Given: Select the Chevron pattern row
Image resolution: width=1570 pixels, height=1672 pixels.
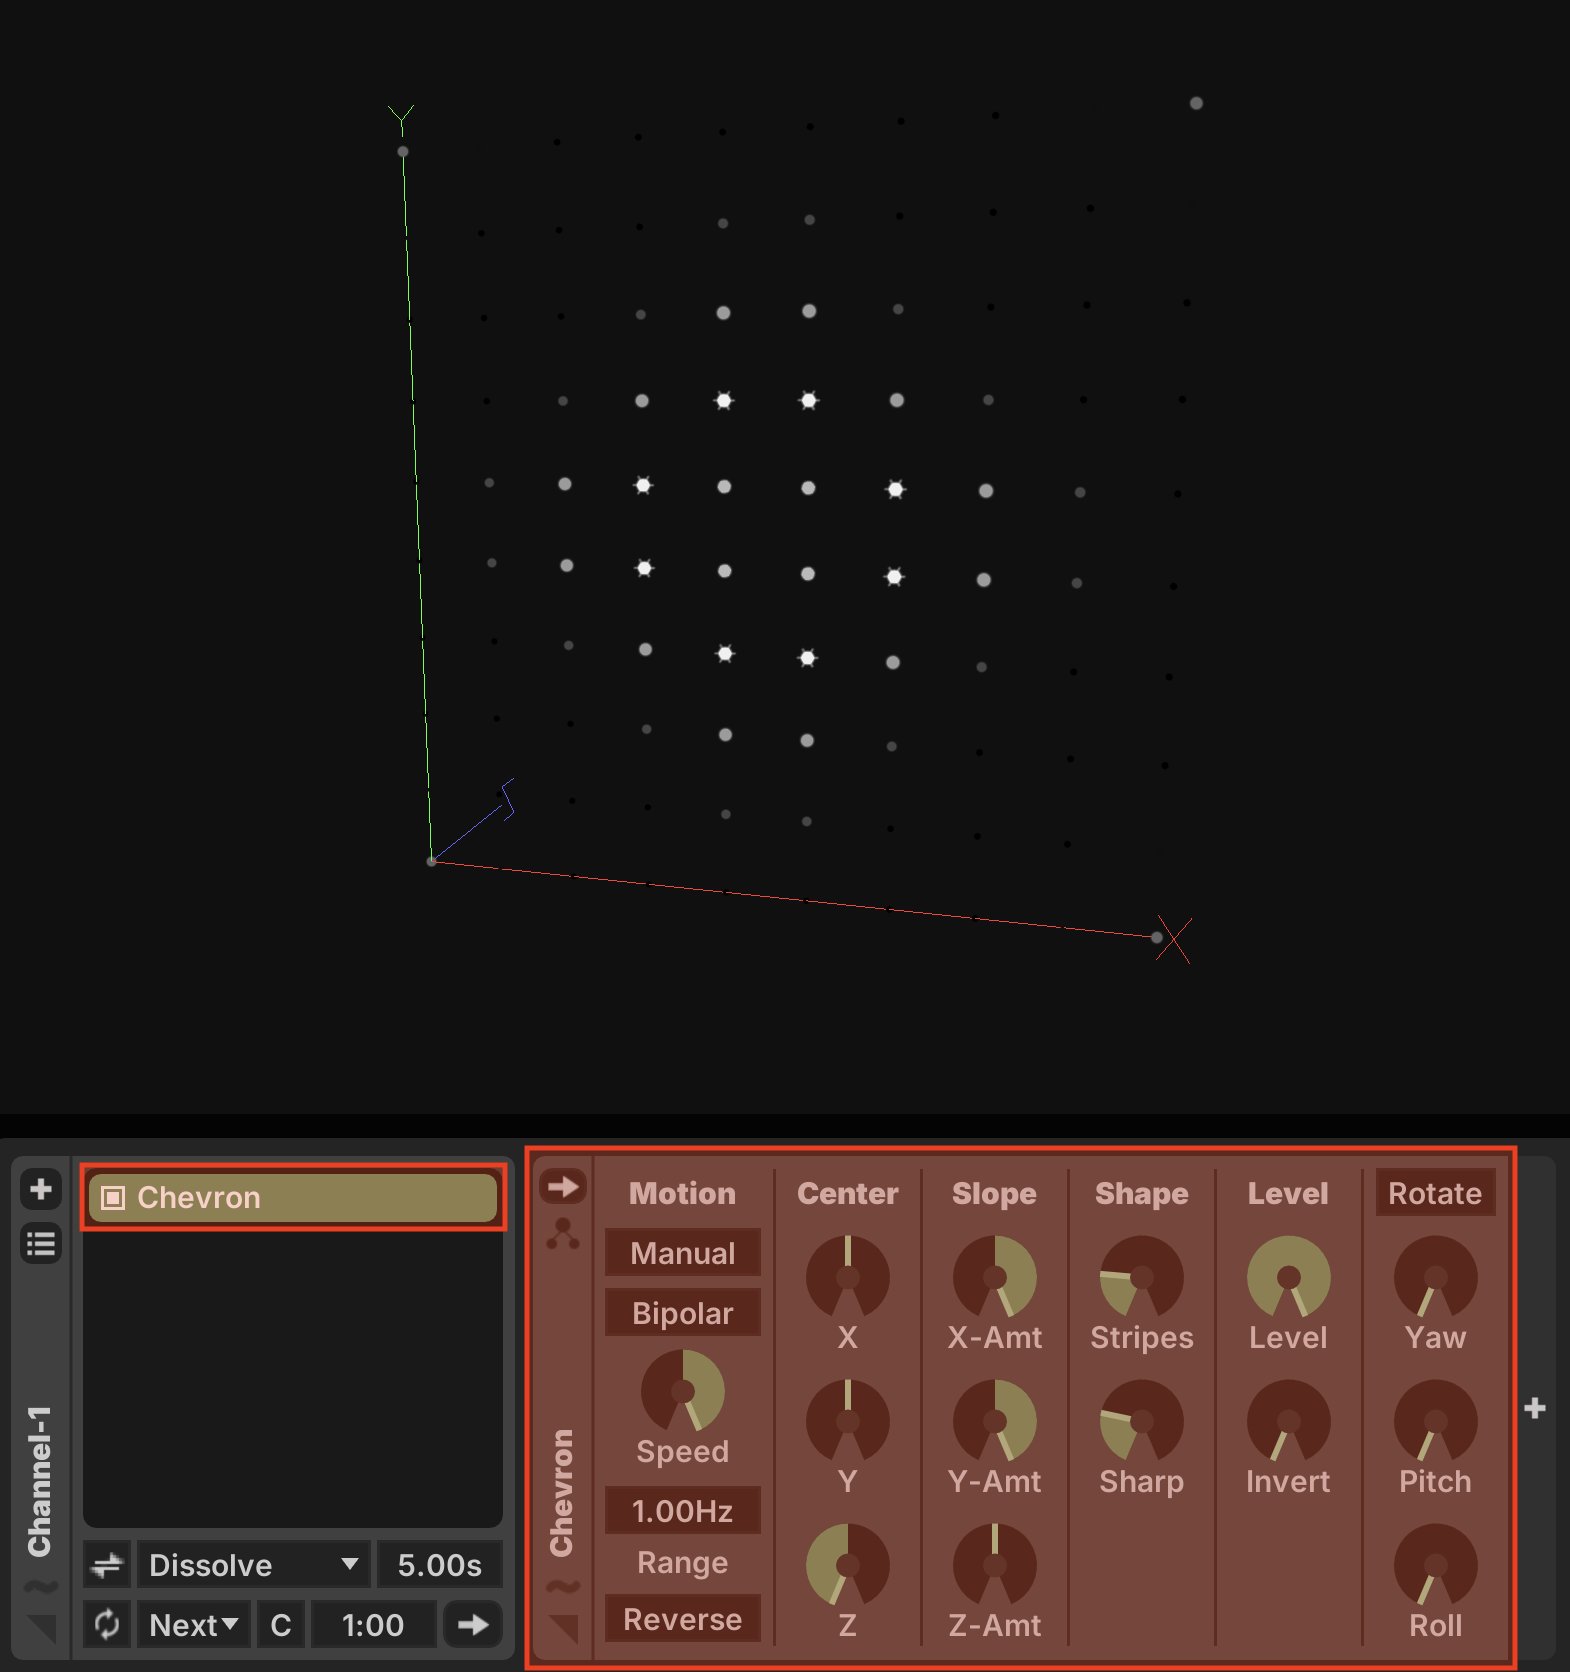Looking at the screenshot, I should tap(293, 1198).
